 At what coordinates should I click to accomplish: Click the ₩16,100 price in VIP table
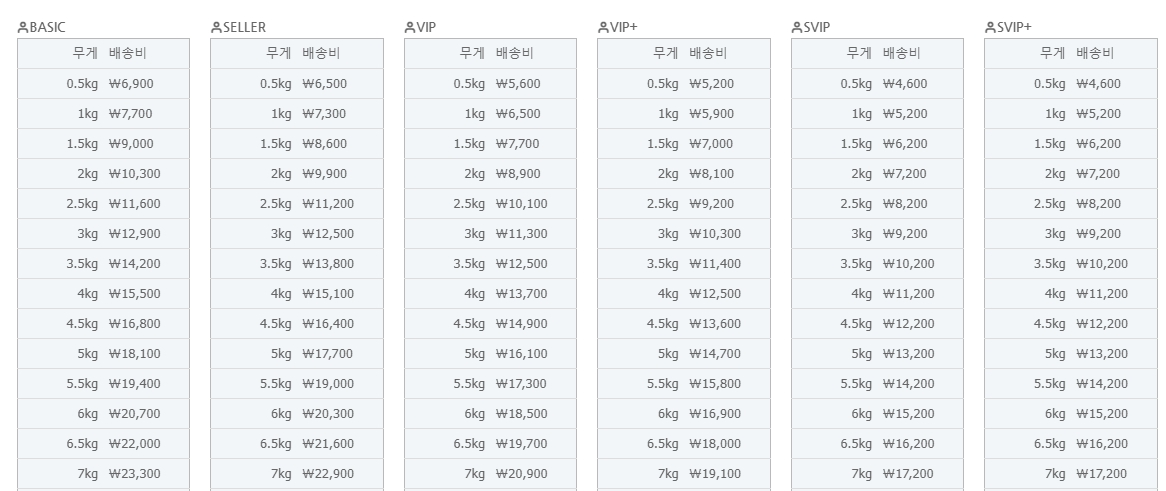522,354
